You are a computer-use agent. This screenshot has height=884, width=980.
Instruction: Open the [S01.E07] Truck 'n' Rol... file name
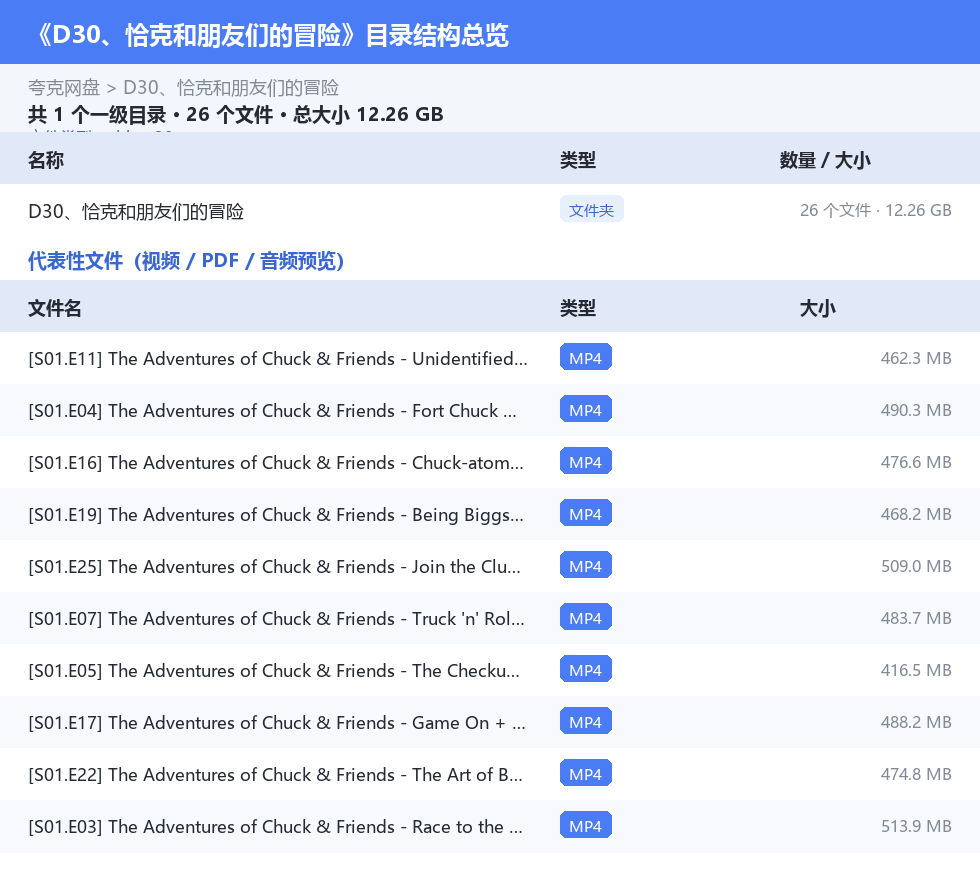click(x=276, y=618)
